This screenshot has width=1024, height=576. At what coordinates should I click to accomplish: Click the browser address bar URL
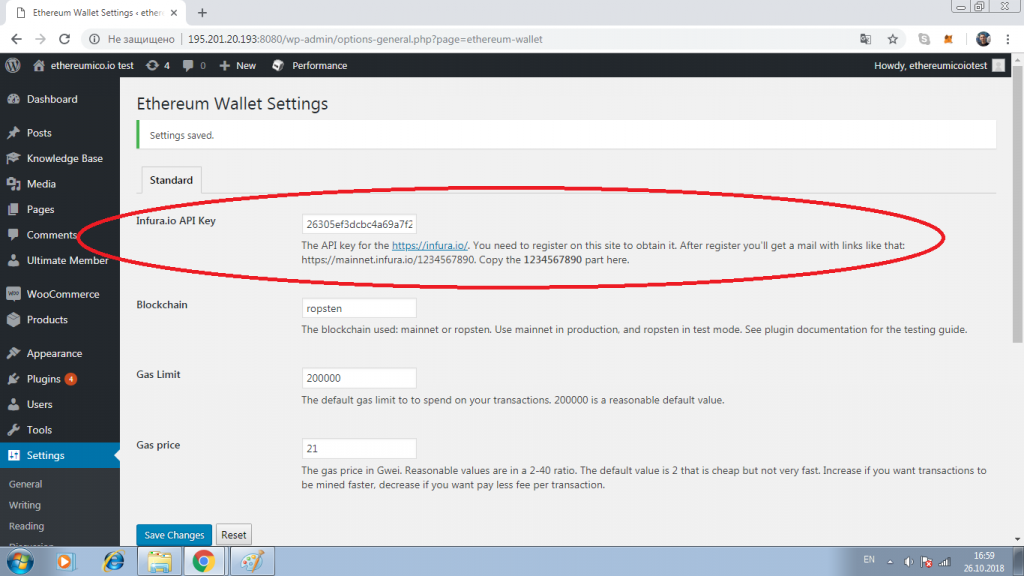365,39
